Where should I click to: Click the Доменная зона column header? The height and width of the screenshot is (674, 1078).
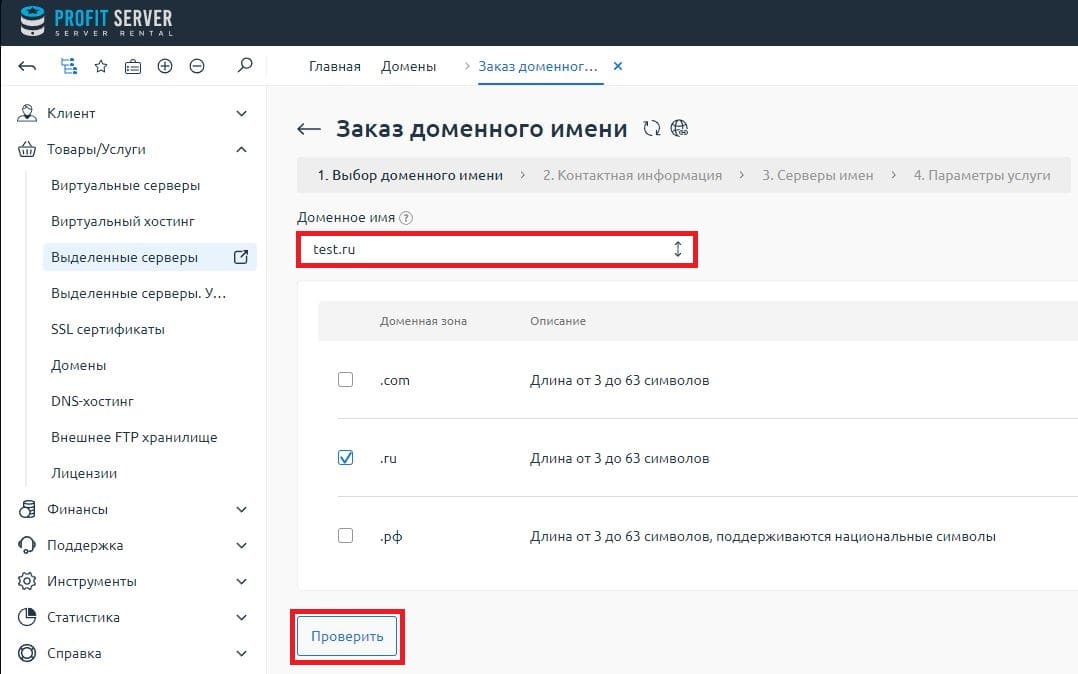[x=424, y=321]
